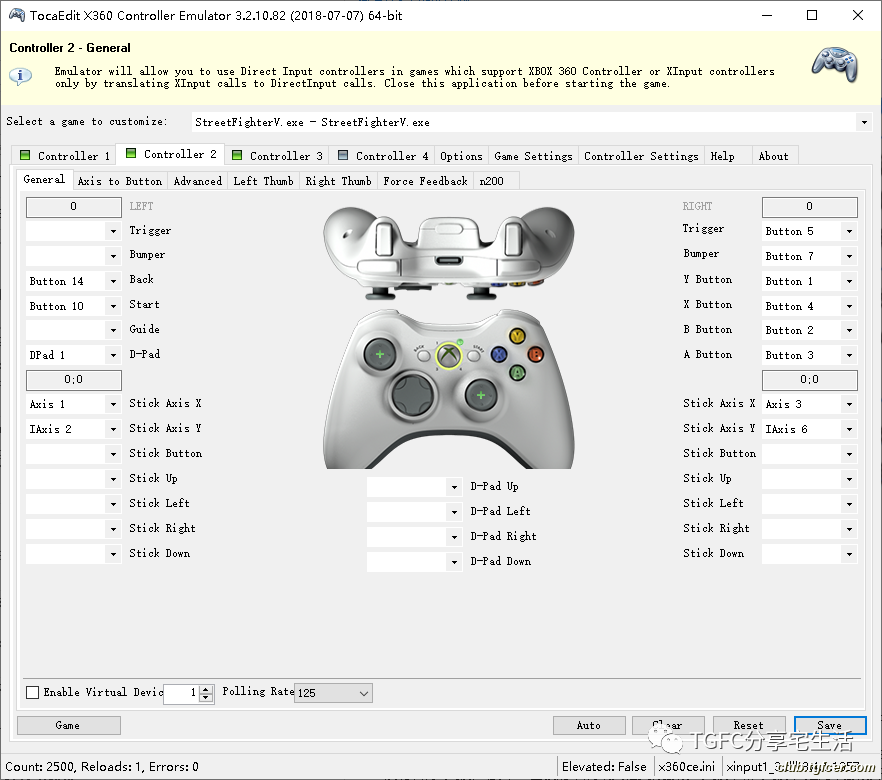Open the Right Thumb sub-tab

tap(339, 181)
